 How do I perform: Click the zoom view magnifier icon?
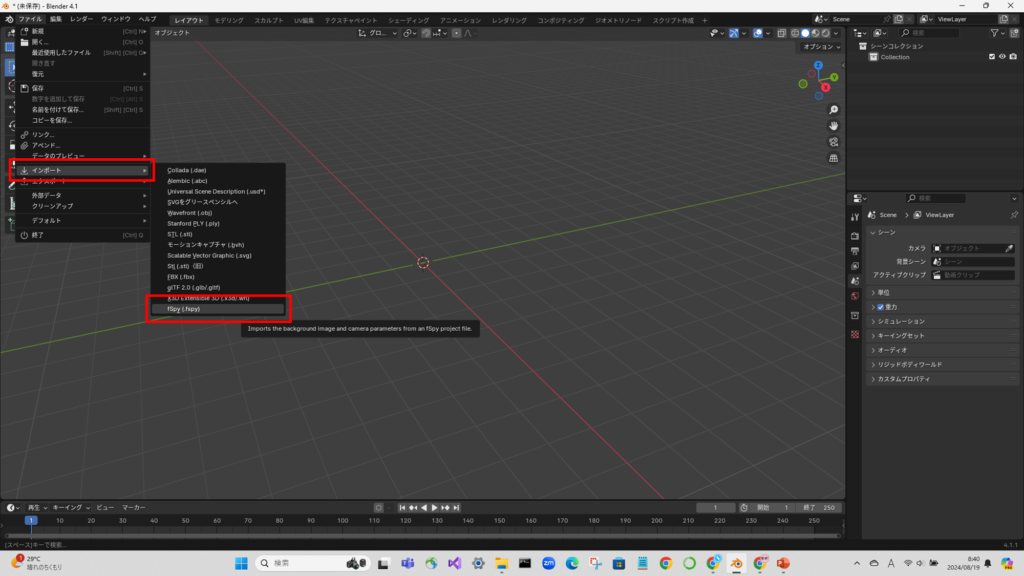point(834,110)
